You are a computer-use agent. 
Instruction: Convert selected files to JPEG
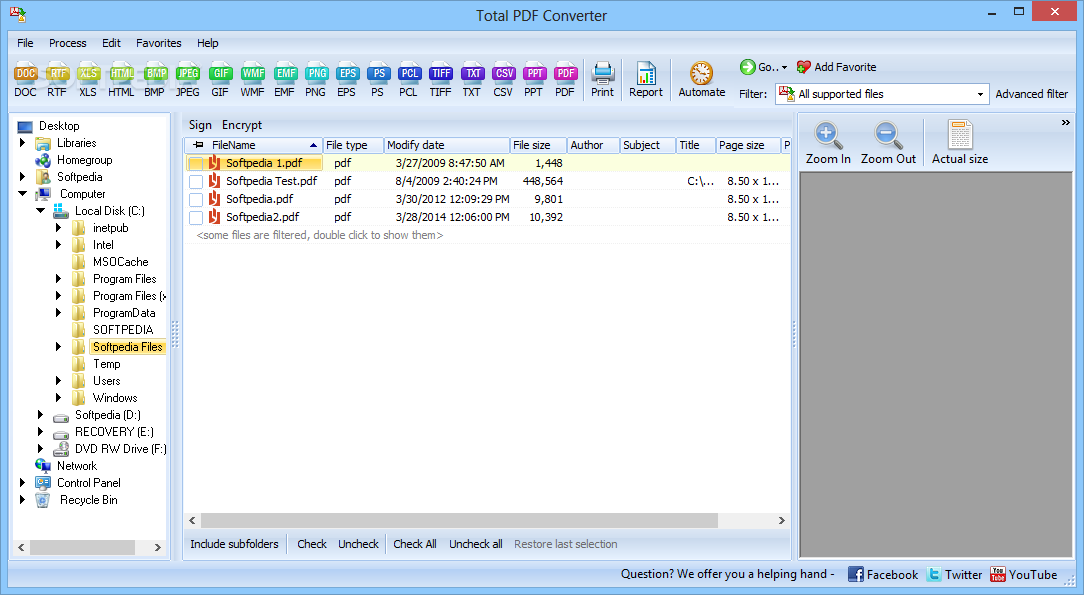187,80
